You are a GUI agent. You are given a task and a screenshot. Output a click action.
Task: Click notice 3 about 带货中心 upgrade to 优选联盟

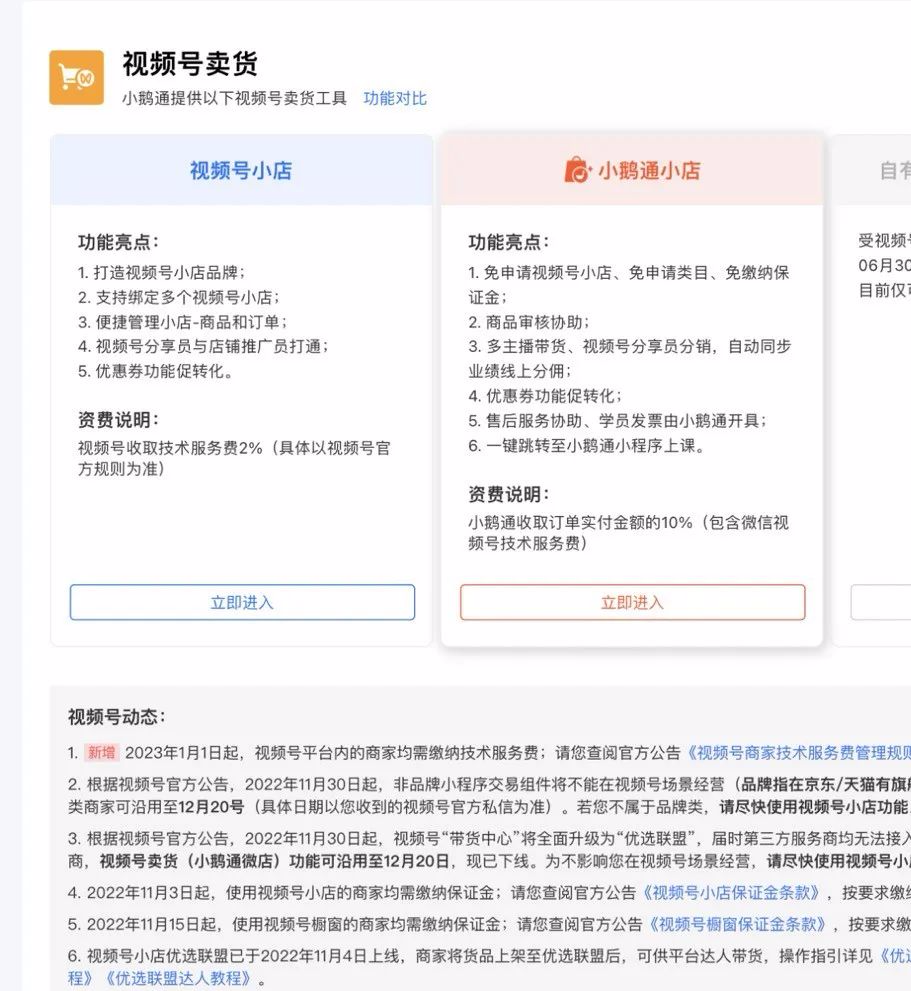point(489,849)
